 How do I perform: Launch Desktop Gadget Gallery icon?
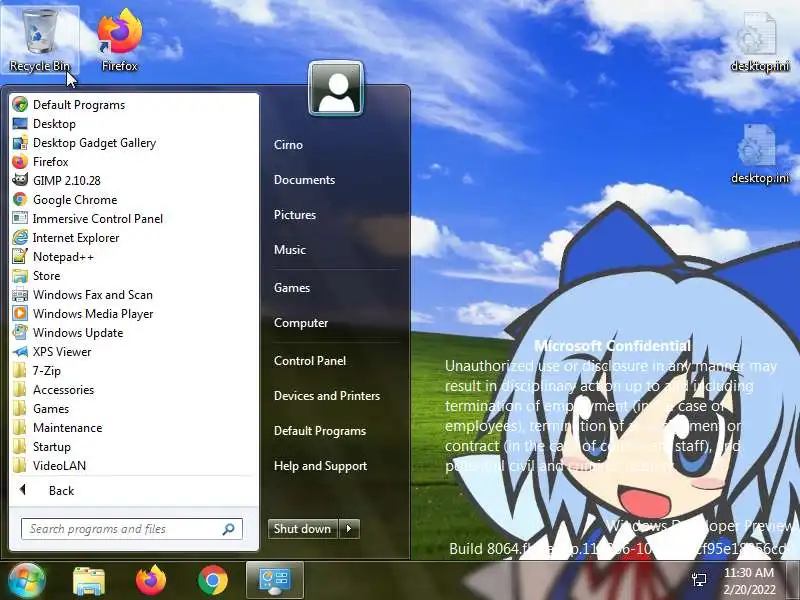(20, 142)
